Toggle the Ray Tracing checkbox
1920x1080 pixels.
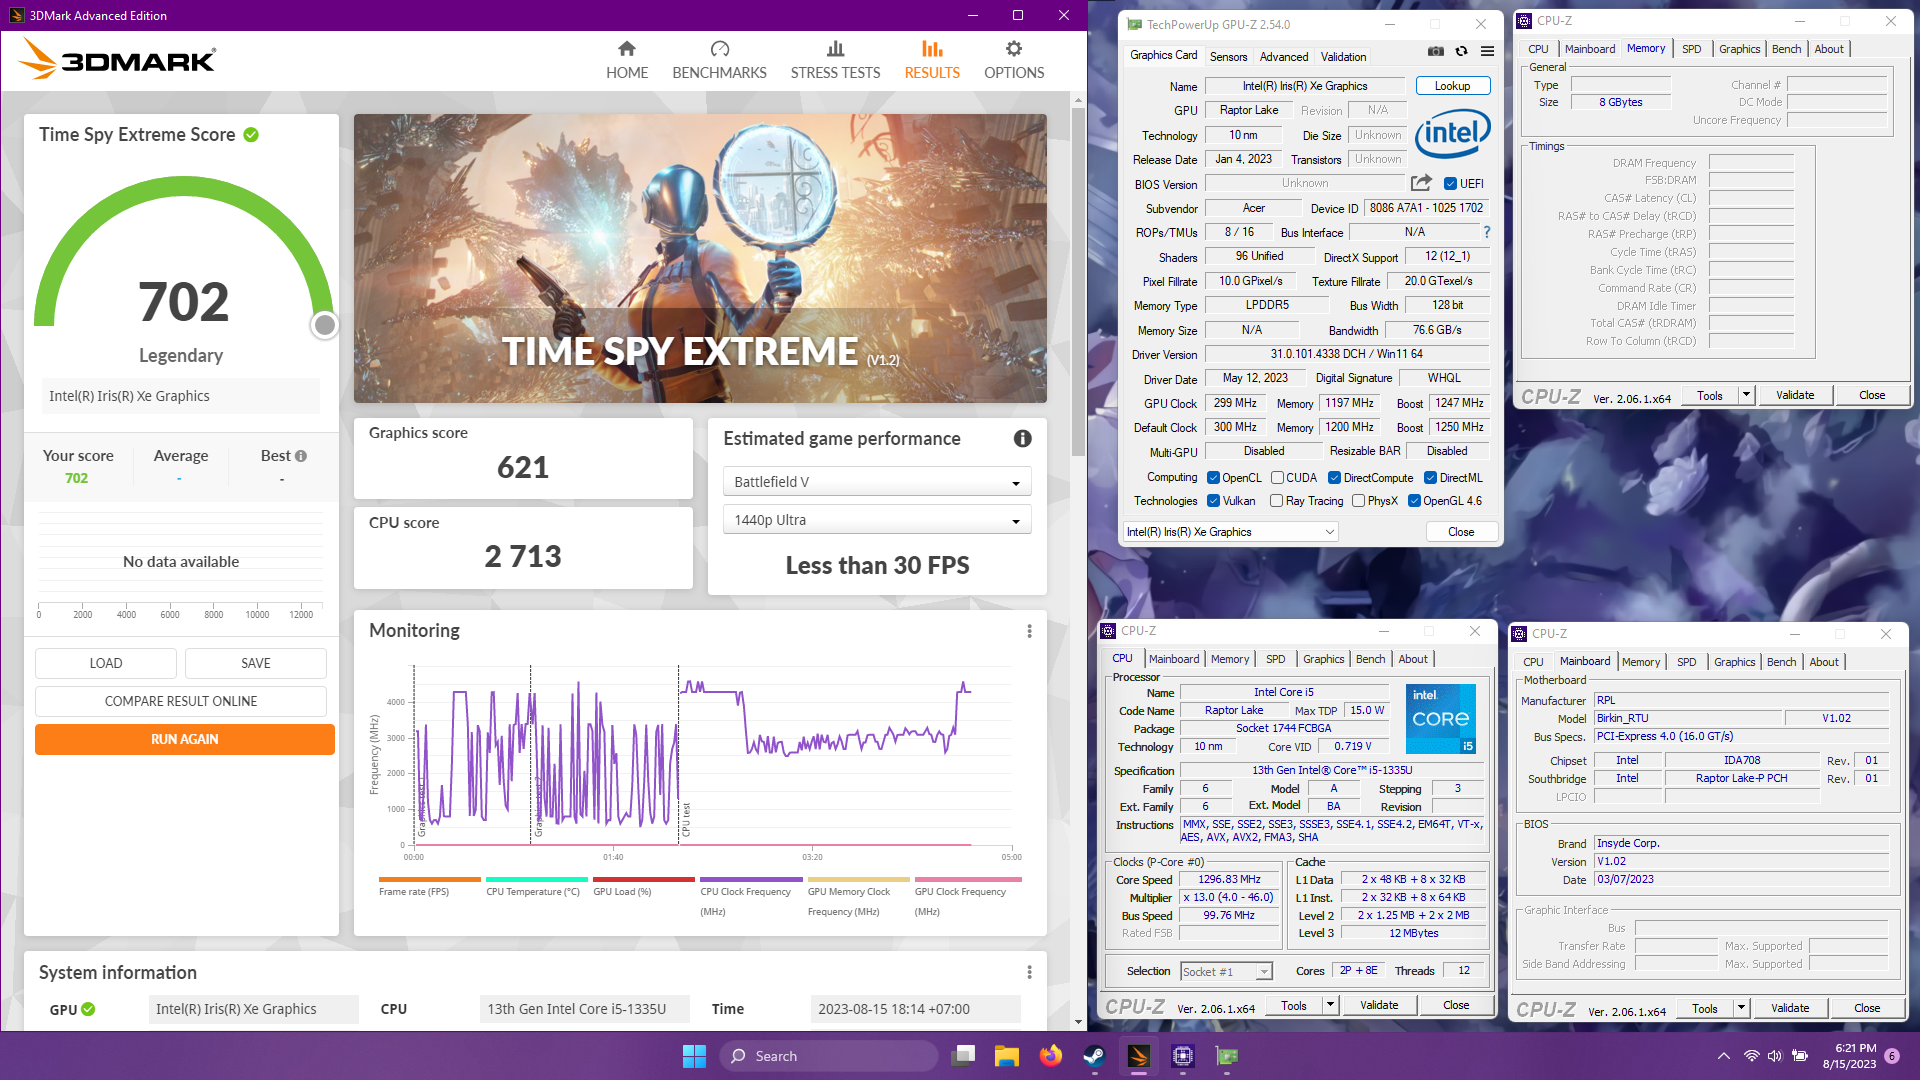(1276, 501)
